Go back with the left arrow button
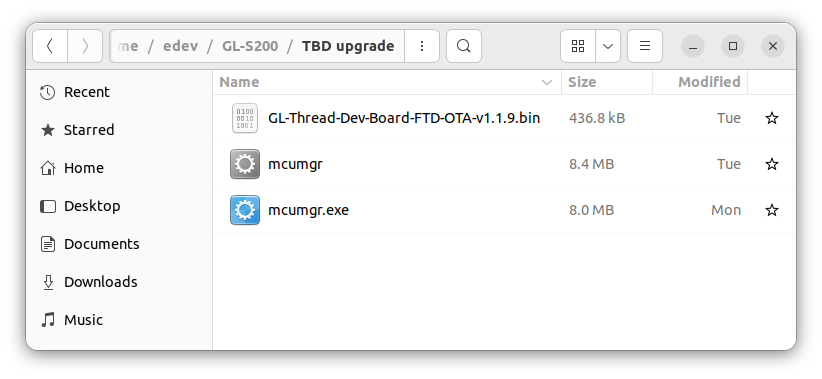Viewport: 822px width, 379px height. click(x=50, y=46)
